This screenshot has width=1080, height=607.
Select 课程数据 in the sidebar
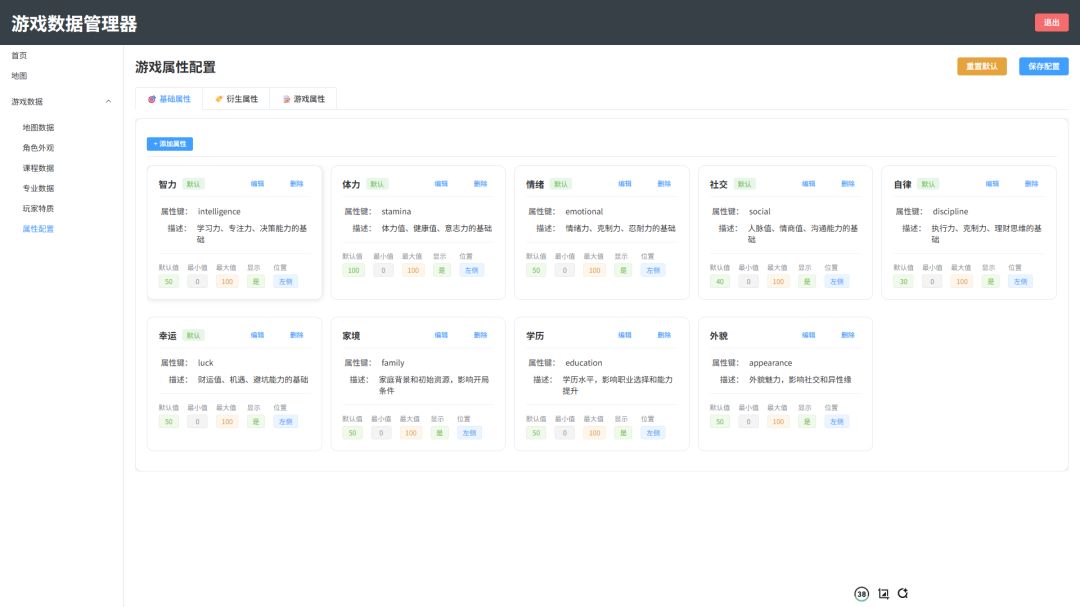[x=38, y=168]
